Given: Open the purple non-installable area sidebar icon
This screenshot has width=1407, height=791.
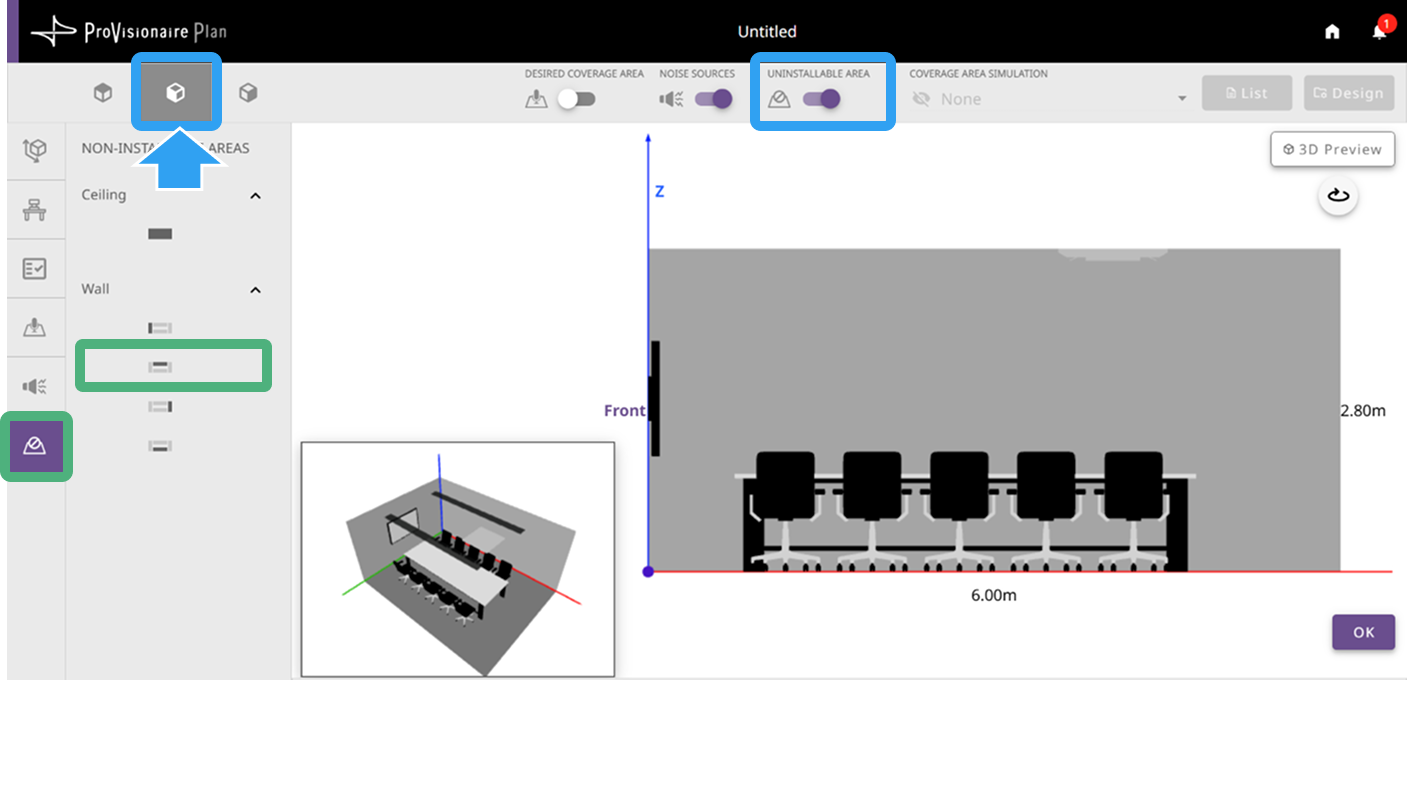Looking at the screenshot, I should click(36, 446).
